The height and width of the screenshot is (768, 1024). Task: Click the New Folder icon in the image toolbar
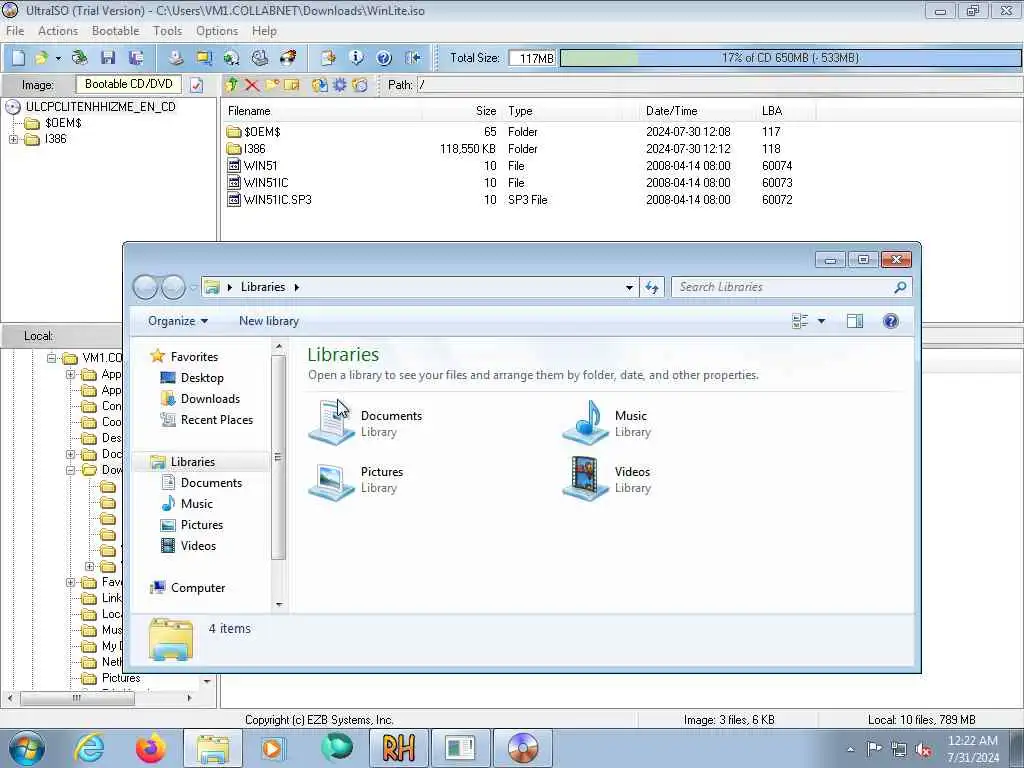(x=272, y=85)
